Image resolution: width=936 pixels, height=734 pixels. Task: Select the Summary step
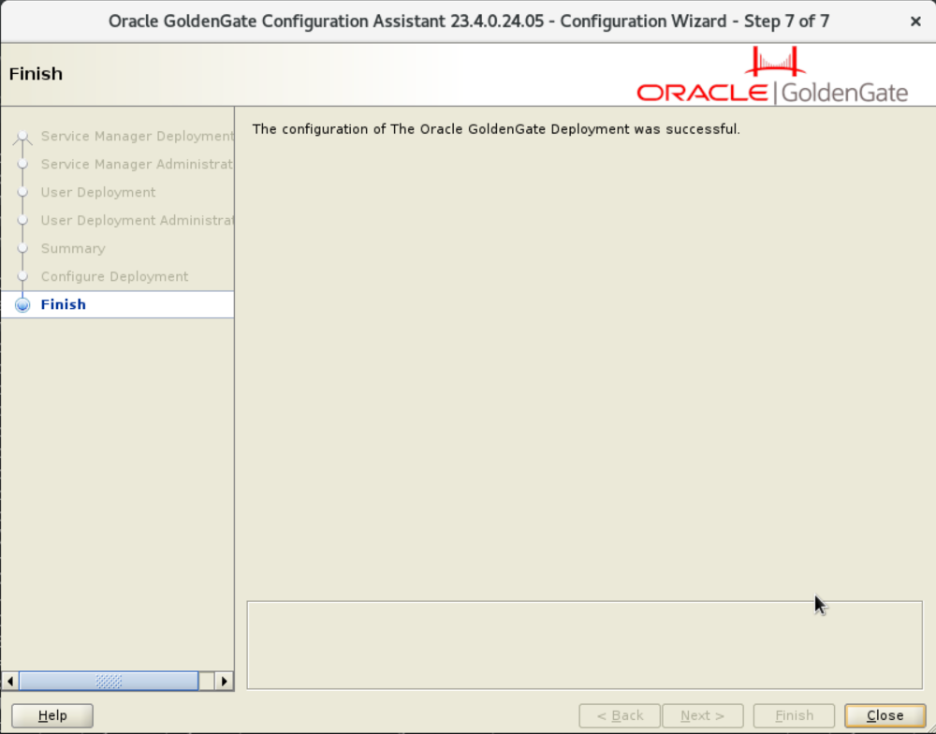73,248
